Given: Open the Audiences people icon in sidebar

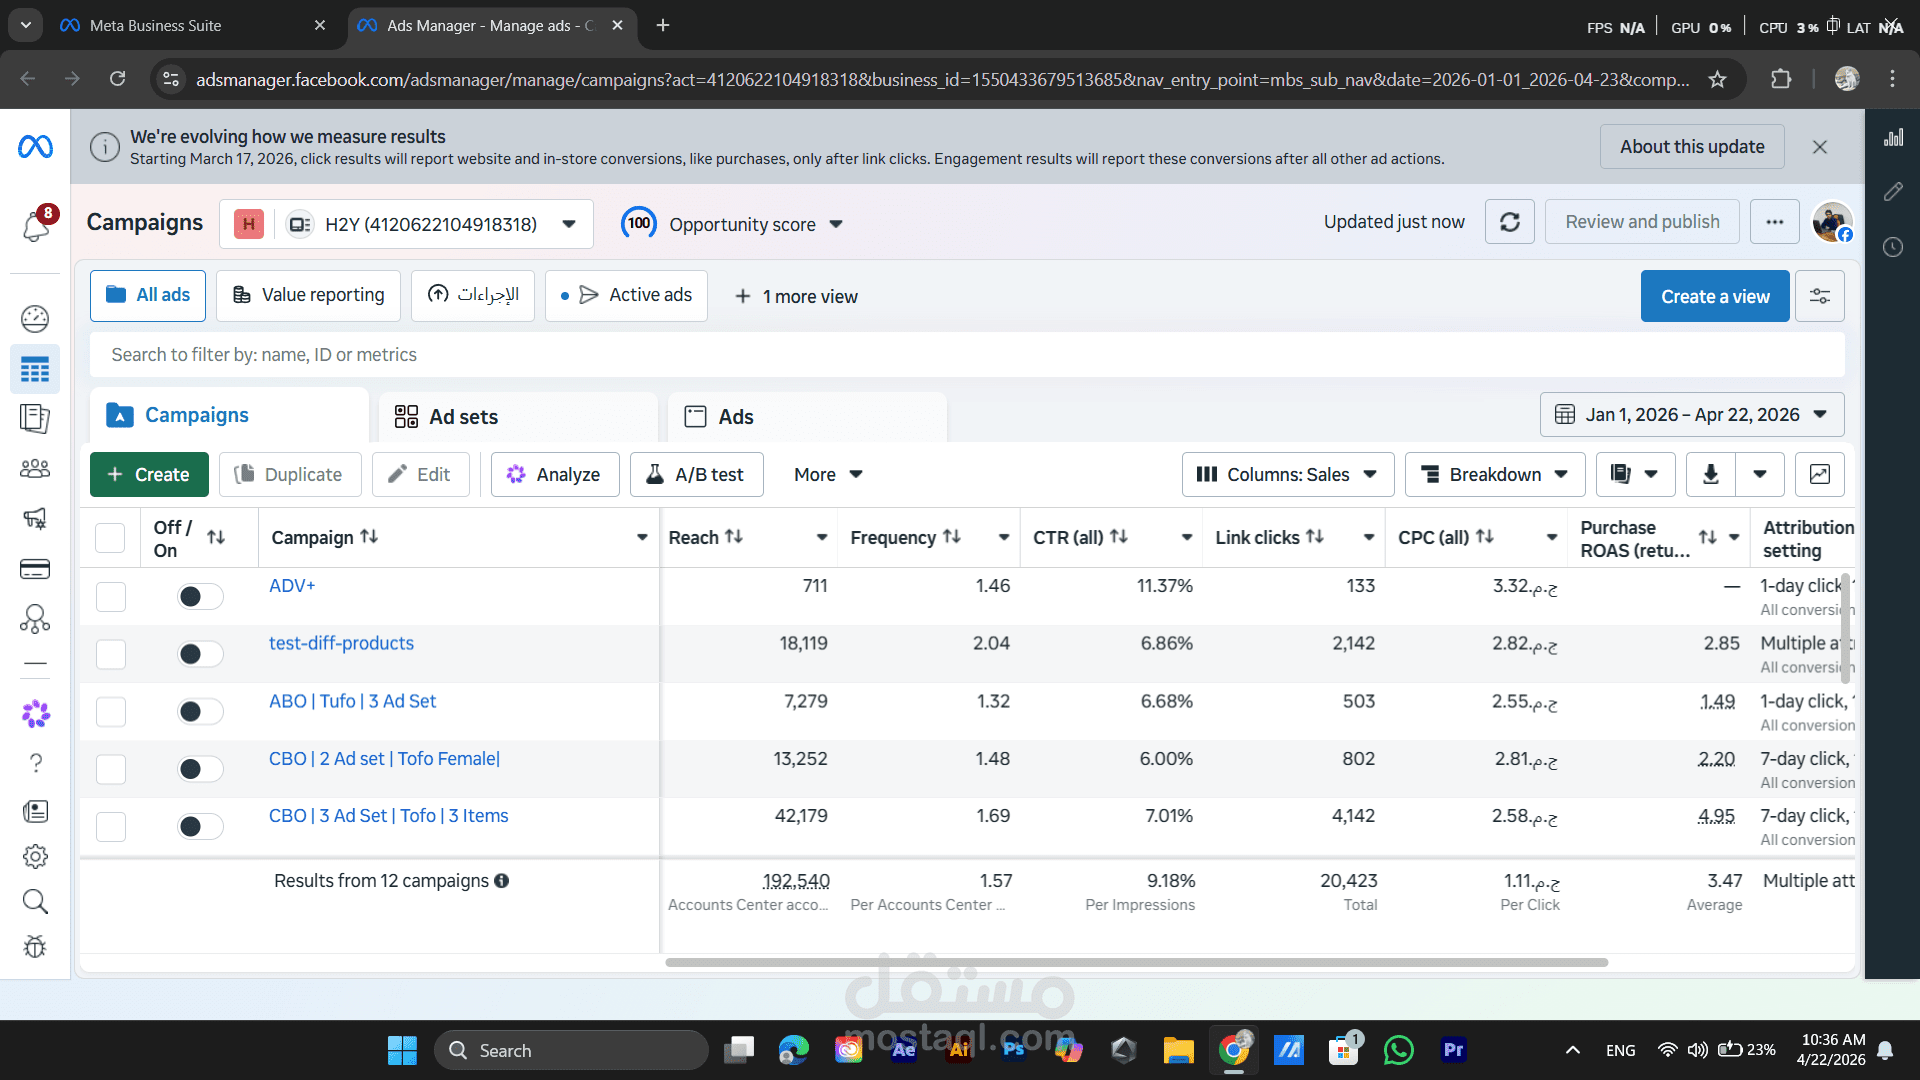Looking at the screenshot, I should click(35, 468).
